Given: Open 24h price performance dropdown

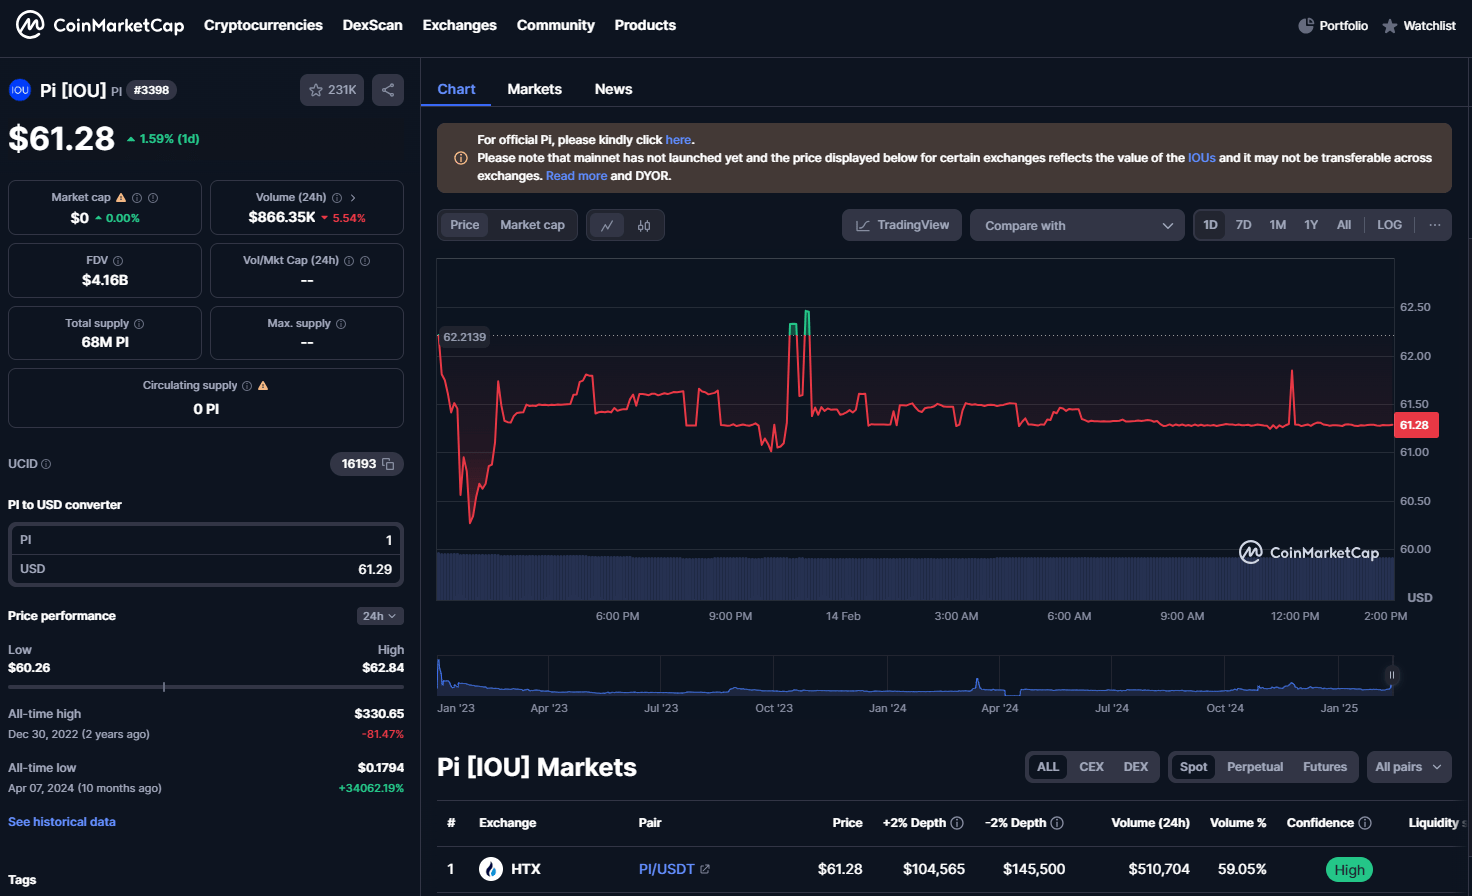Looking at the screenshot, I should pyautogui.click(x=380, y=616).
